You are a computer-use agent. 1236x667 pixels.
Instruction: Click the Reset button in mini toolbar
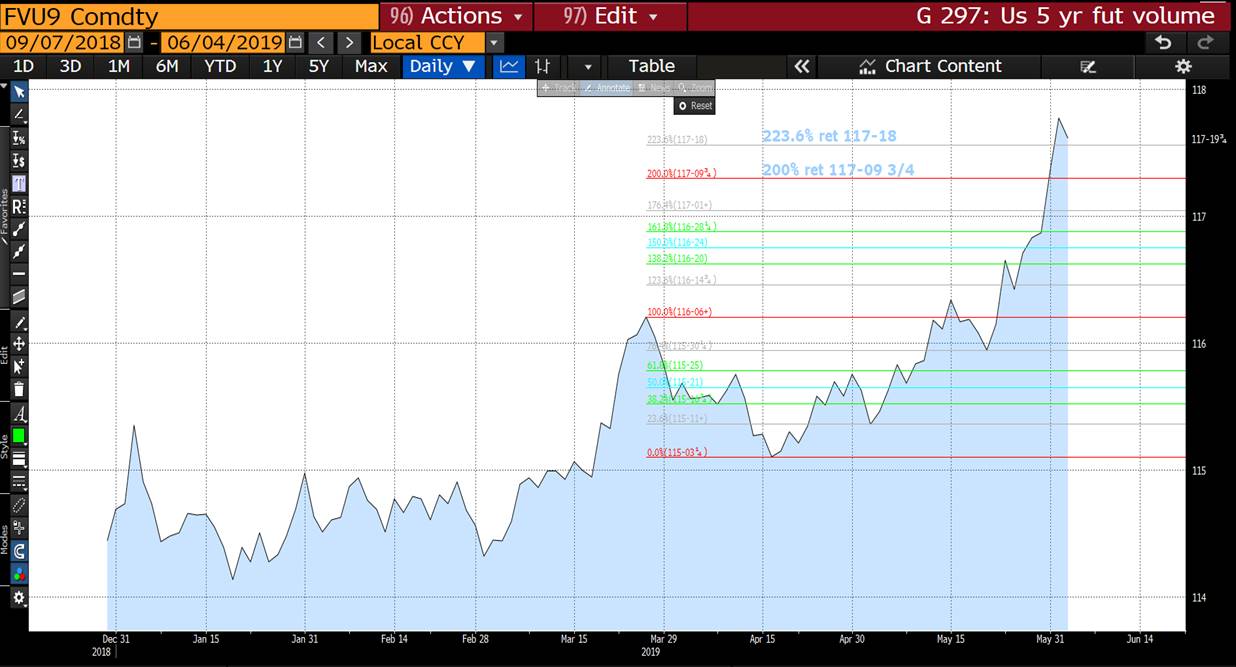point(696,105)
